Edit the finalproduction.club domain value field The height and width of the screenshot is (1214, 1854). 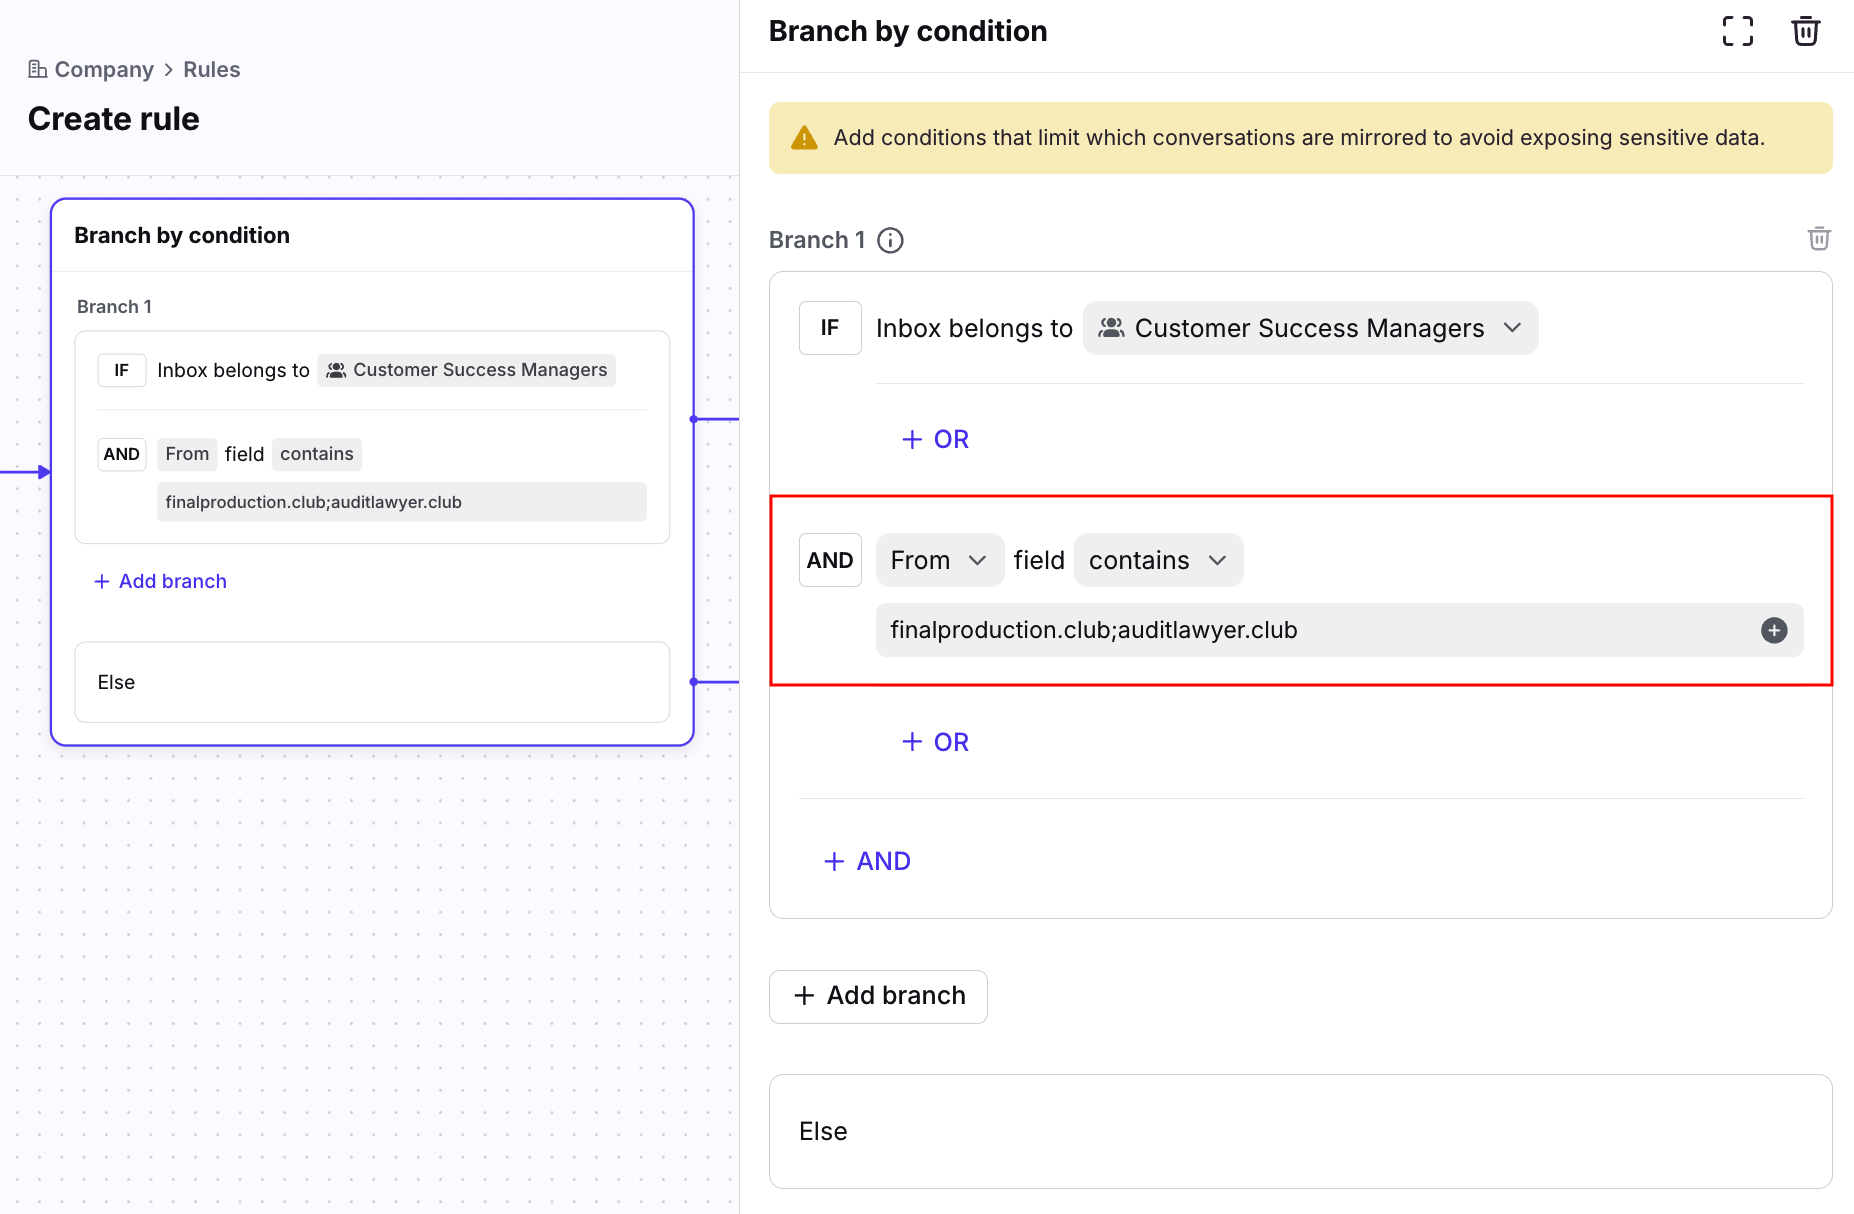tap(1300, 630)
